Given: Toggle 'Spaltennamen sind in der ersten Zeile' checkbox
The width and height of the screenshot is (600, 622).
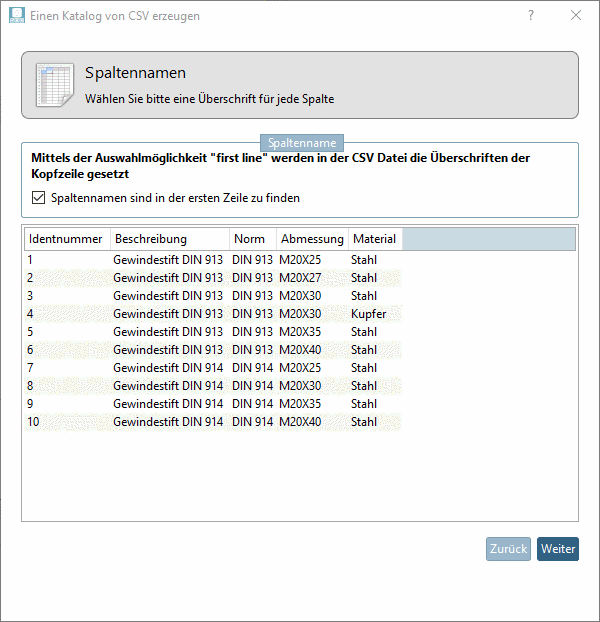Looking at the screenshot, I should (38, 198).
